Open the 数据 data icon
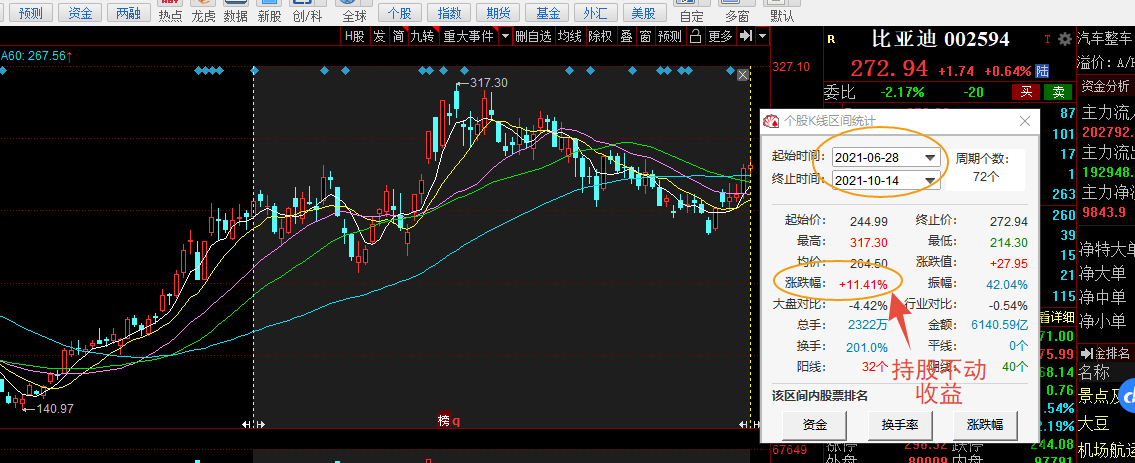The height and width of the screenshot is (463, 1135). click(236, 11)
